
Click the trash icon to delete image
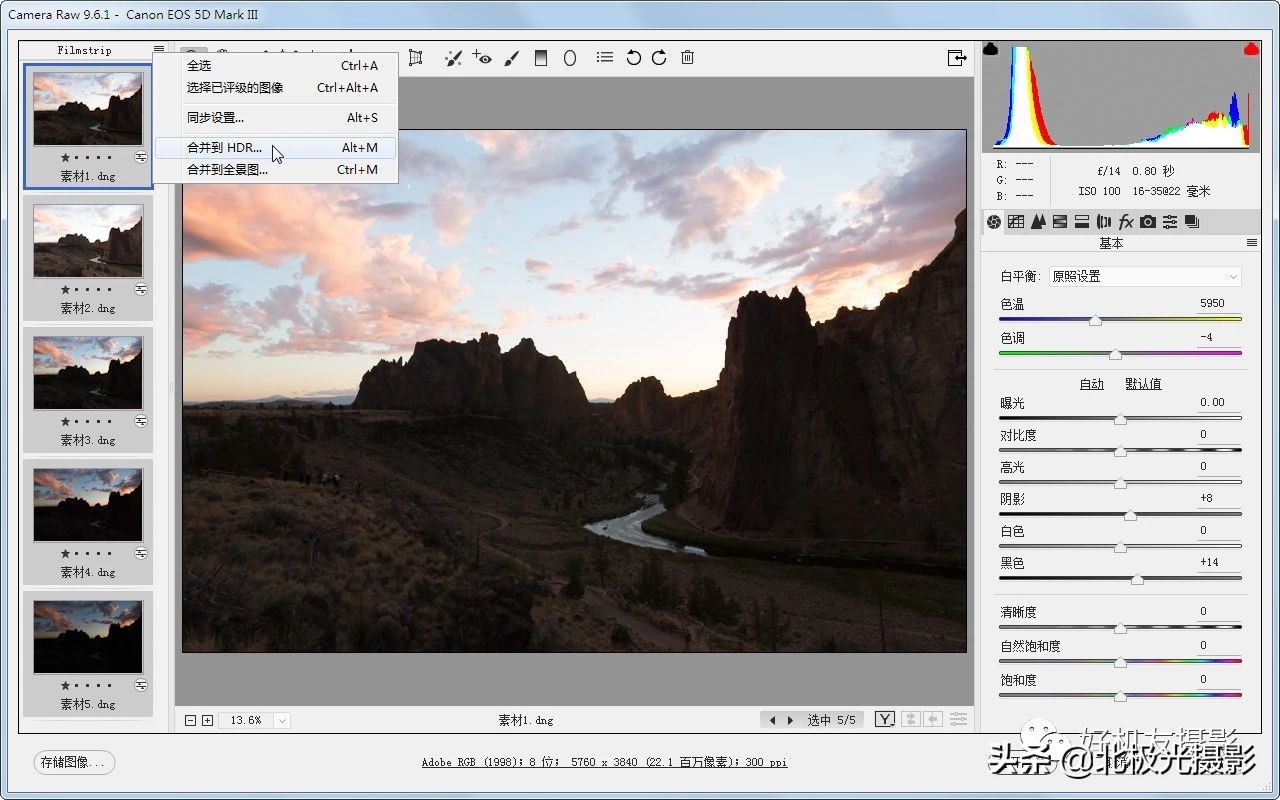click(x=687, y=58)
